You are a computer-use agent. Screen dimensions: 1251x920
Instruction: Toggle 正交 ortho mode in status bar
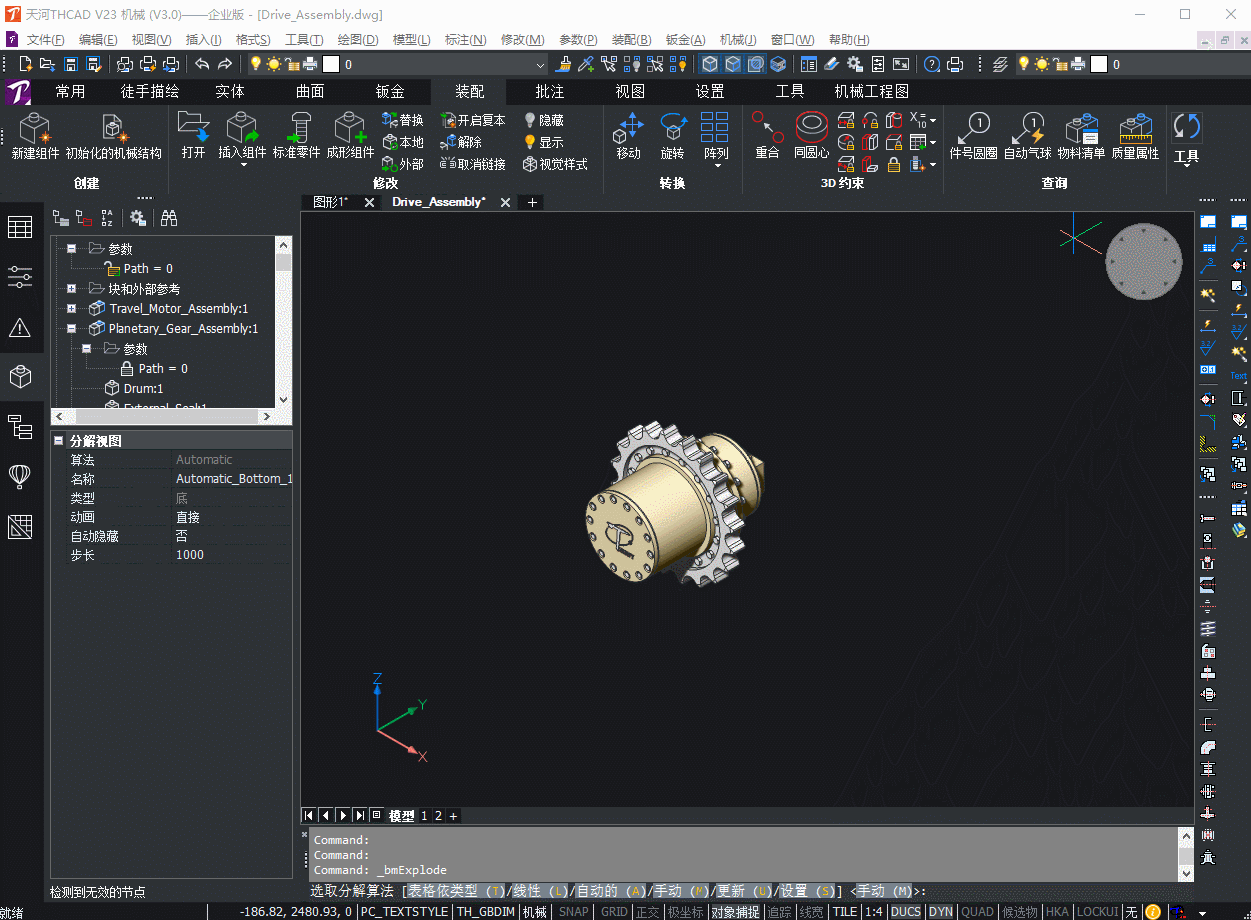click(x=648, y=912)
